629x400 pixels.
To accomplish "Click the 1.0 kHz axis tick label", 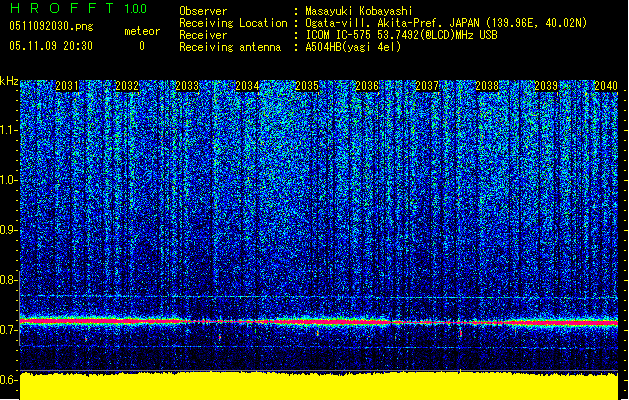I will (x=9, y=180).
